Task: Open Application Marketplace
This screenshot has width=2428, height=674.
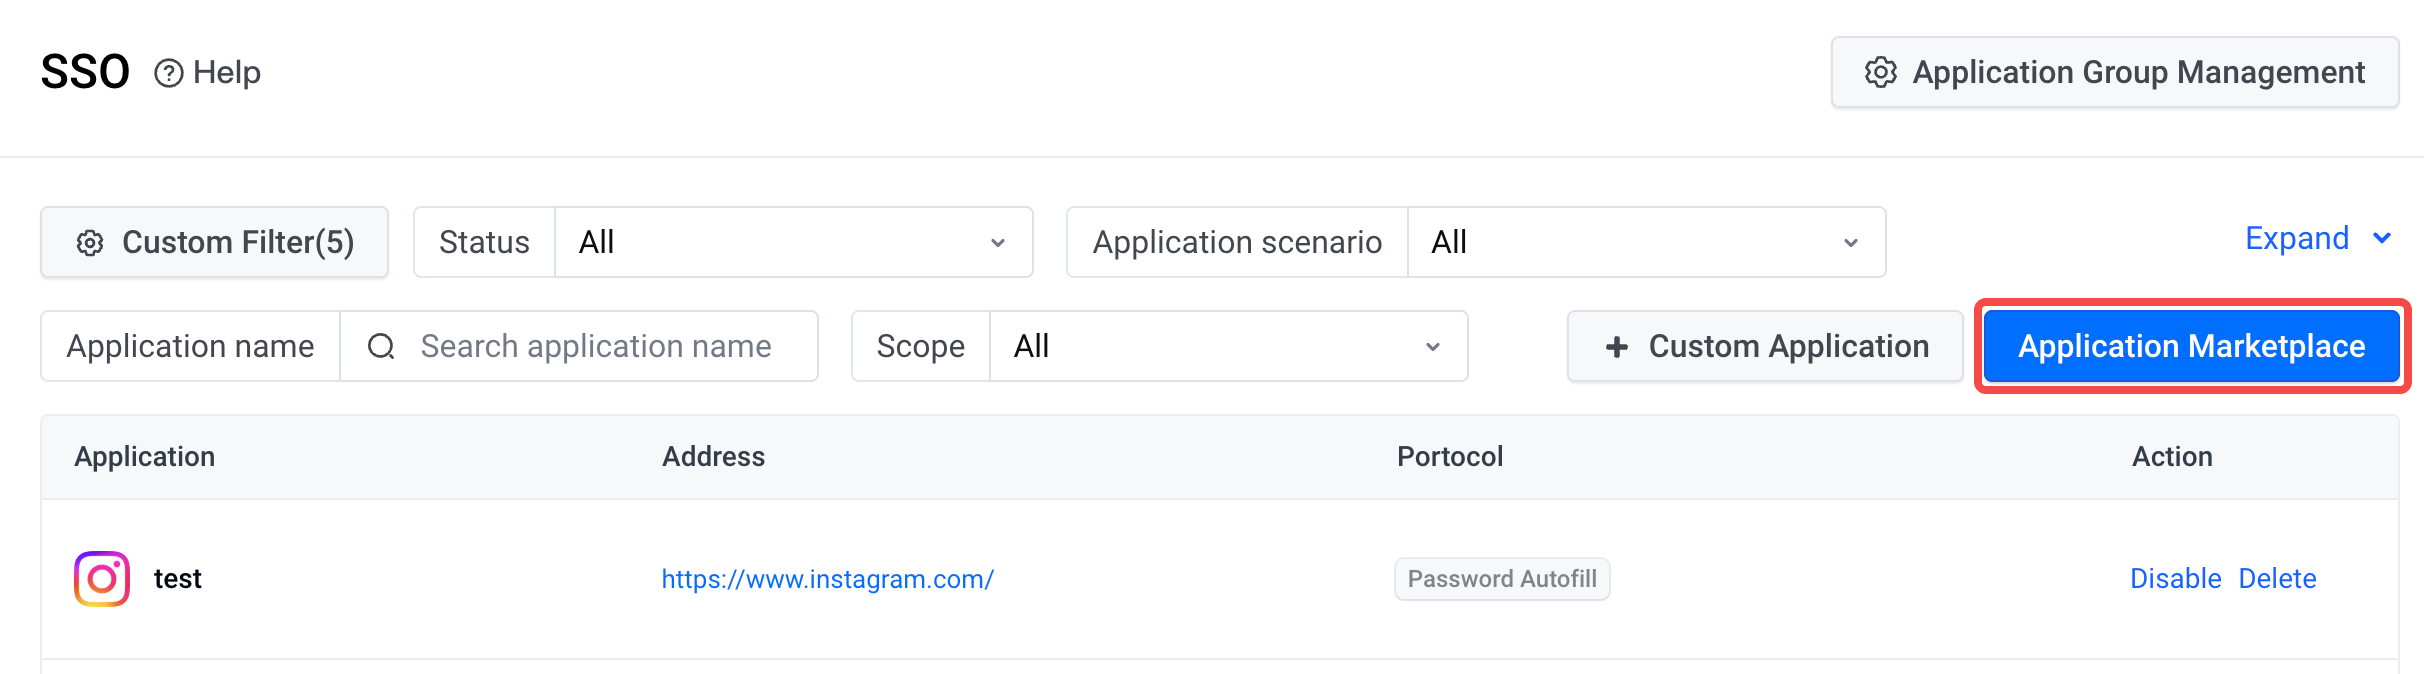Action: point(2191,346)
